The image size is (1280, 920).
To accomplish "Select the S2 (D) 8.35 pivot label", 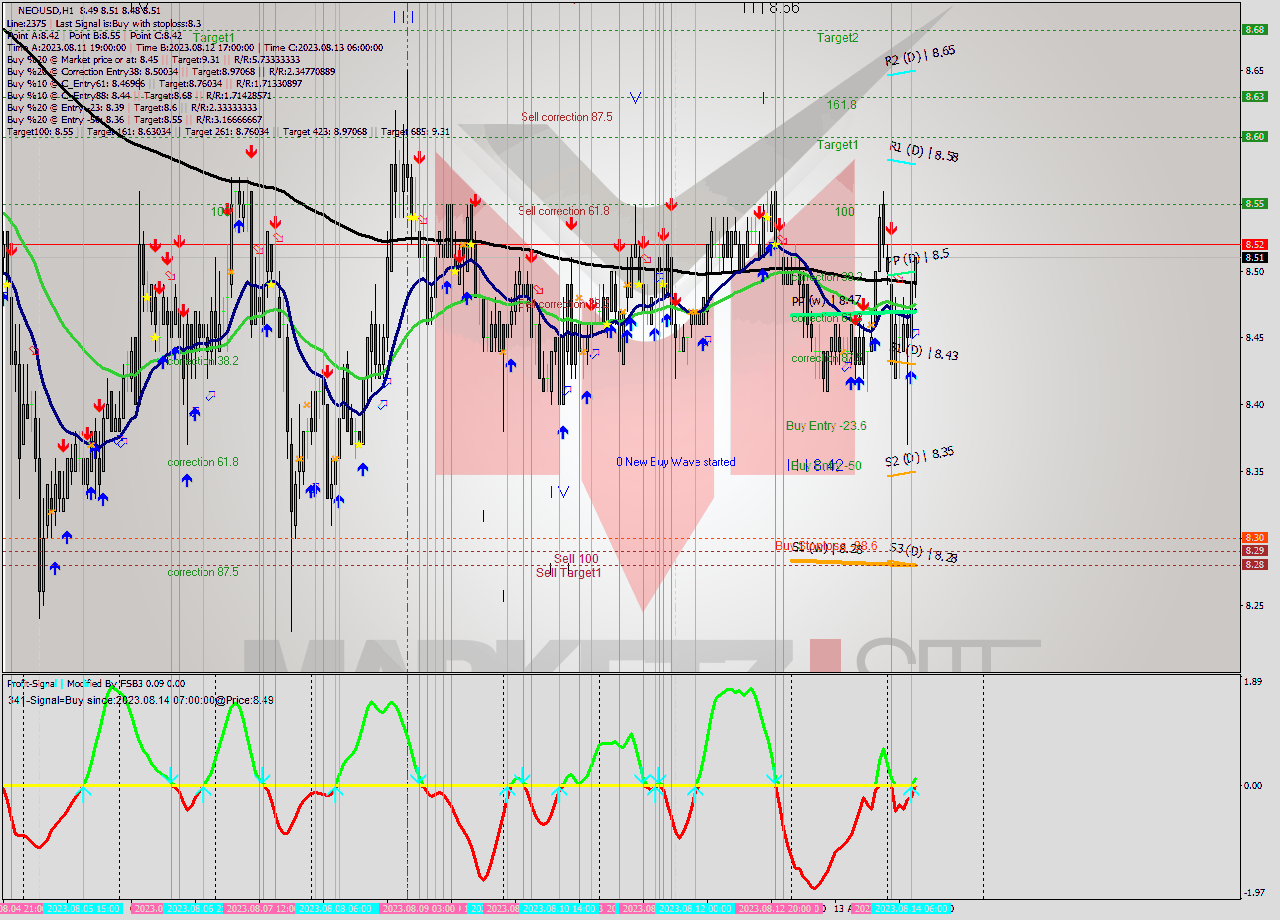I will pos(919,457).
